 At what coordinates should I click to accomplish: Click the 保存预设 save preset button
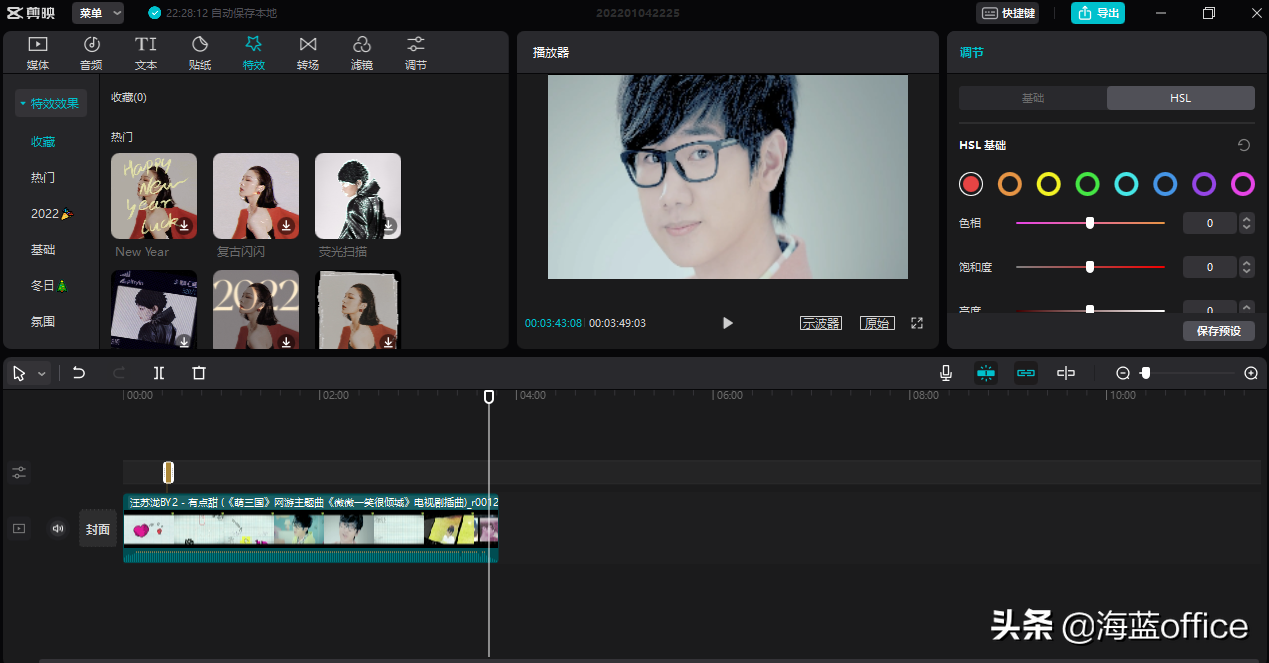pyautogui.click(x=1218, y=331)
